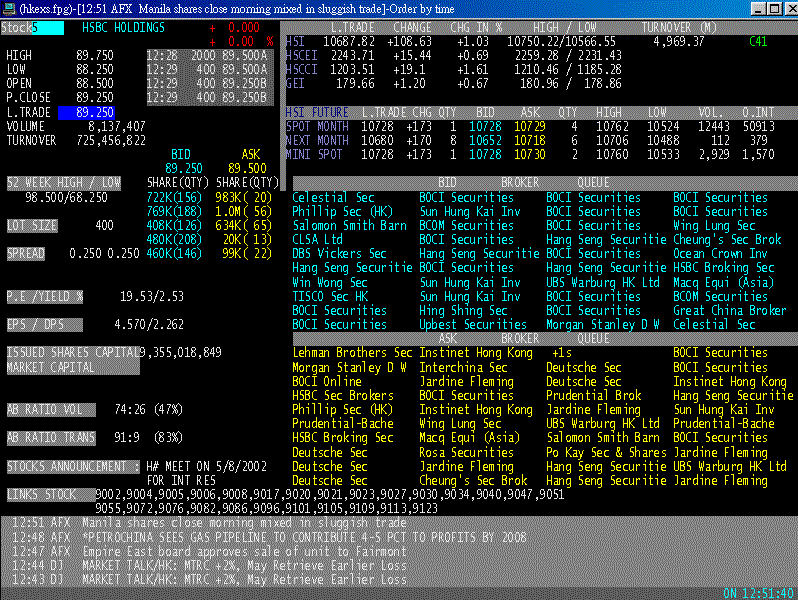The image size is (798, 600).
Task: Click ask broker Lehman Brothers Sec
Action: [352, 353]
